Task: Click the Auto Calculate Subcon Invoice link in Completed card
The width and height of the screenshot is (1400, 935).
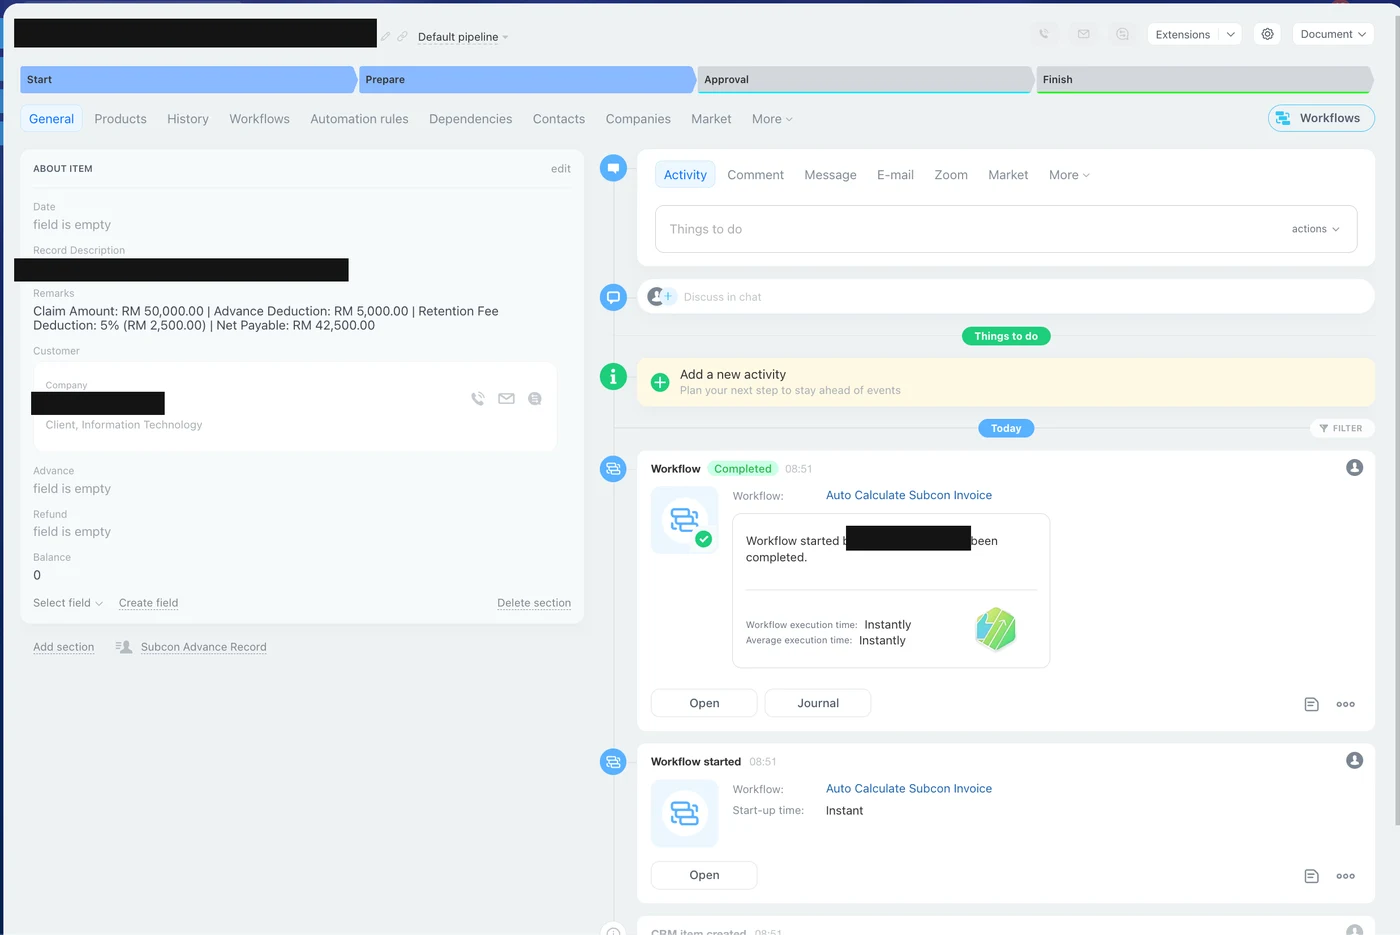Action: point(909,495)
